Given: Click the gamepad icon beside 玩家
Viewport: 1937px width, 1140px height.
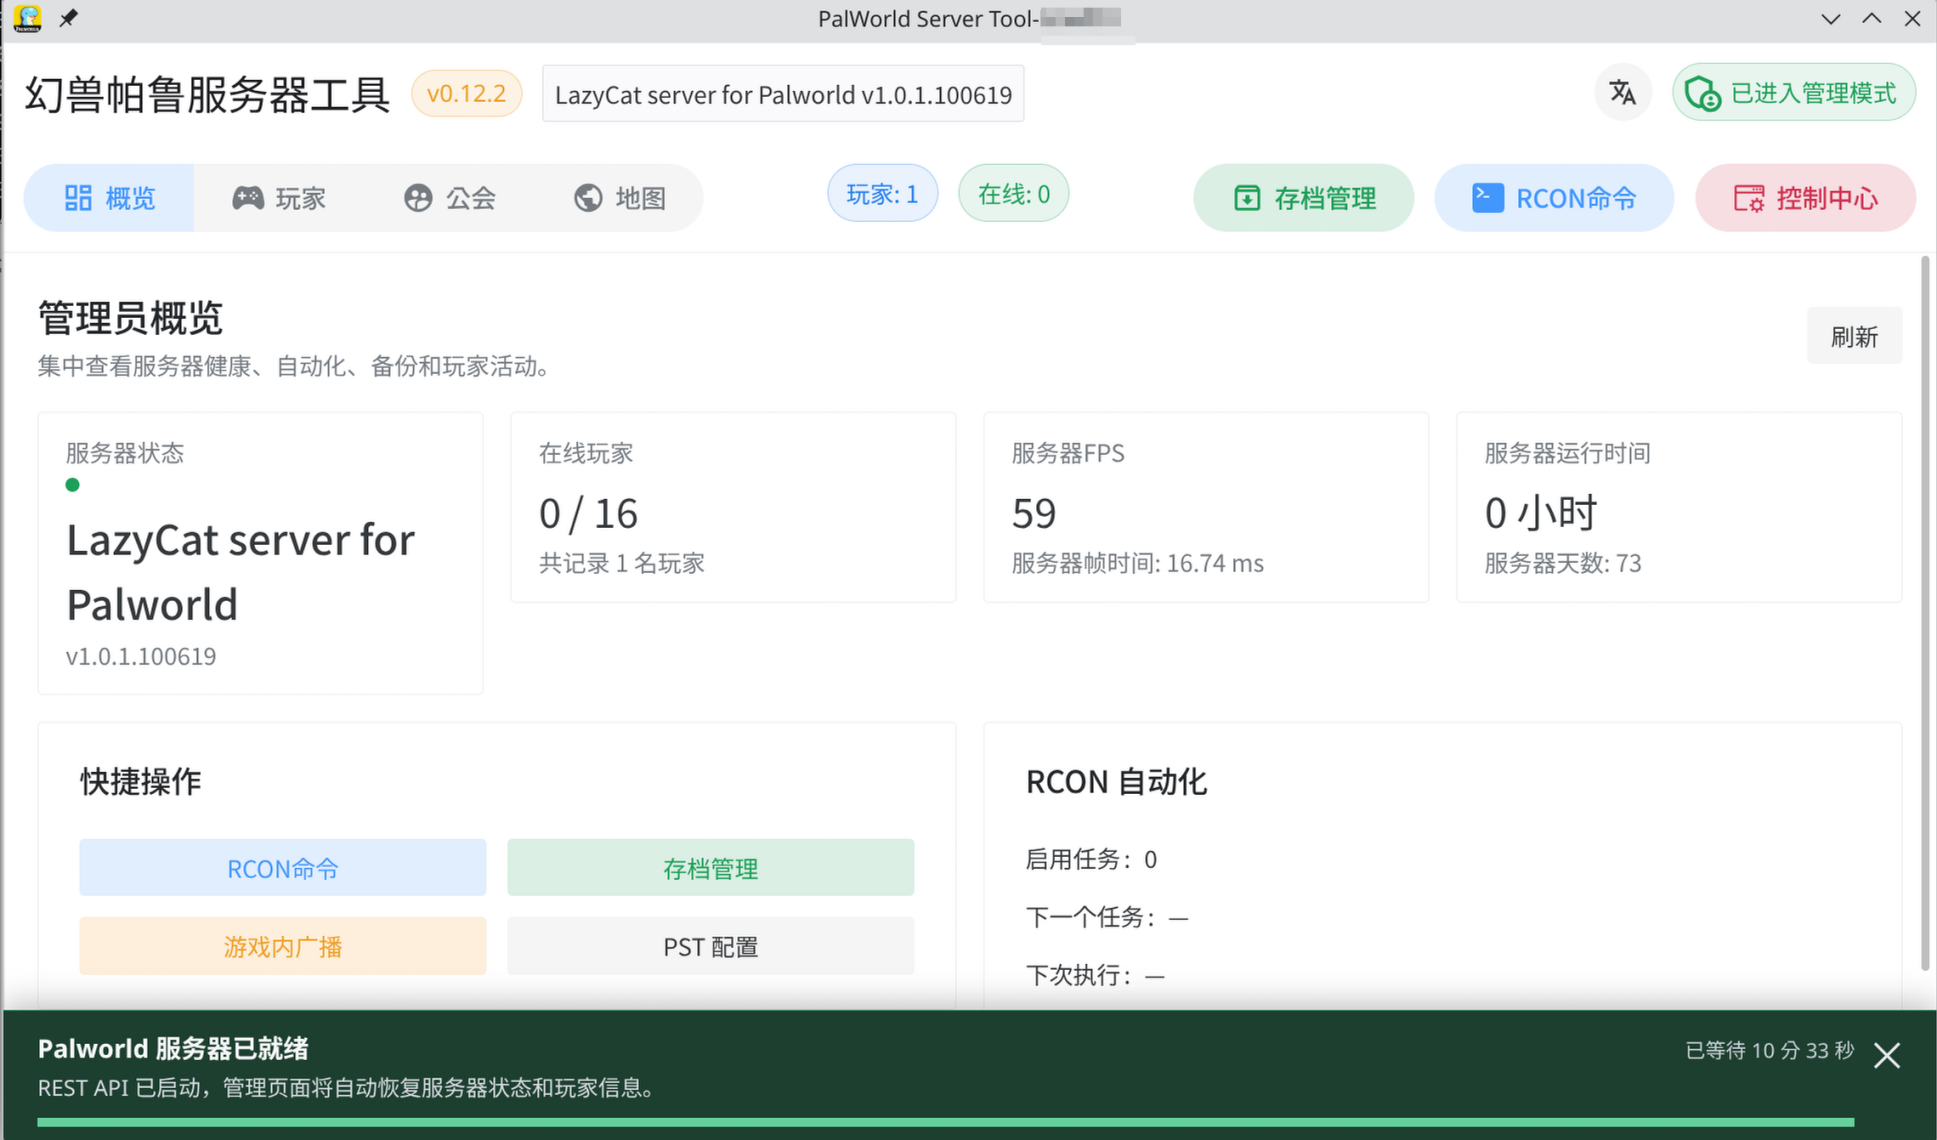Looking at the screenshot, I should (x=248, y=198).
